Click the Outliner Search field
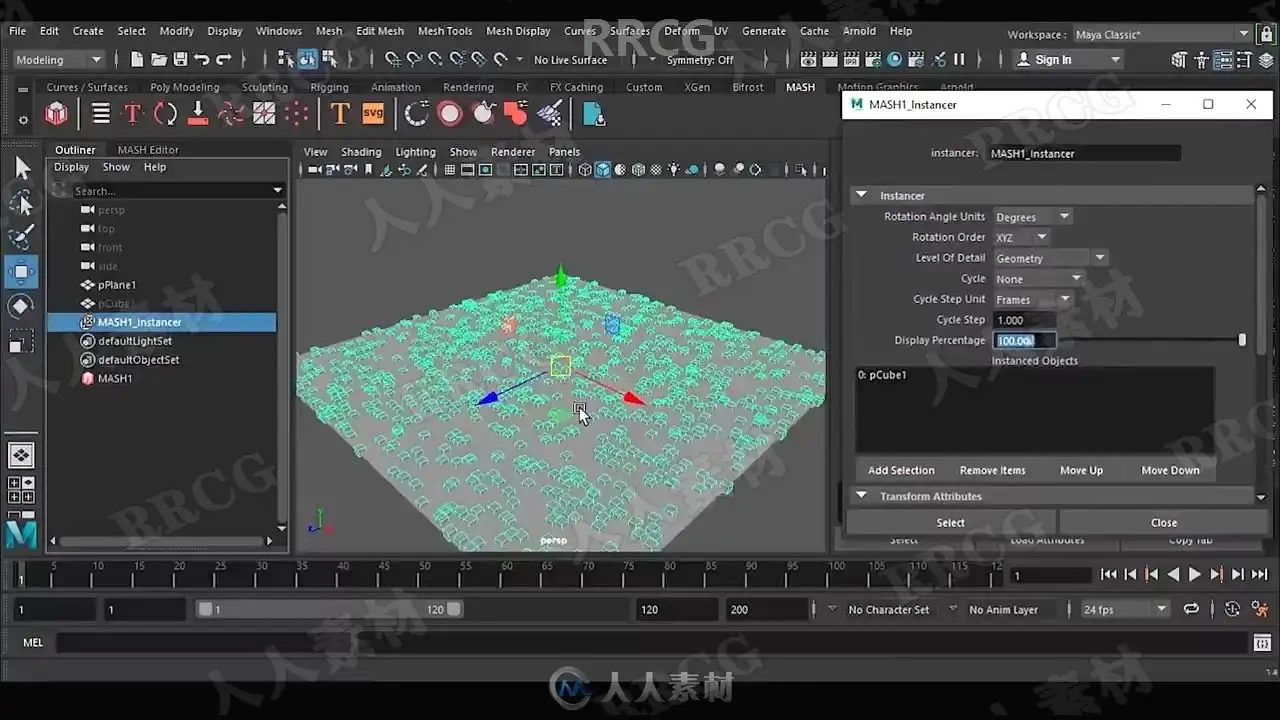 coord(171,190)
